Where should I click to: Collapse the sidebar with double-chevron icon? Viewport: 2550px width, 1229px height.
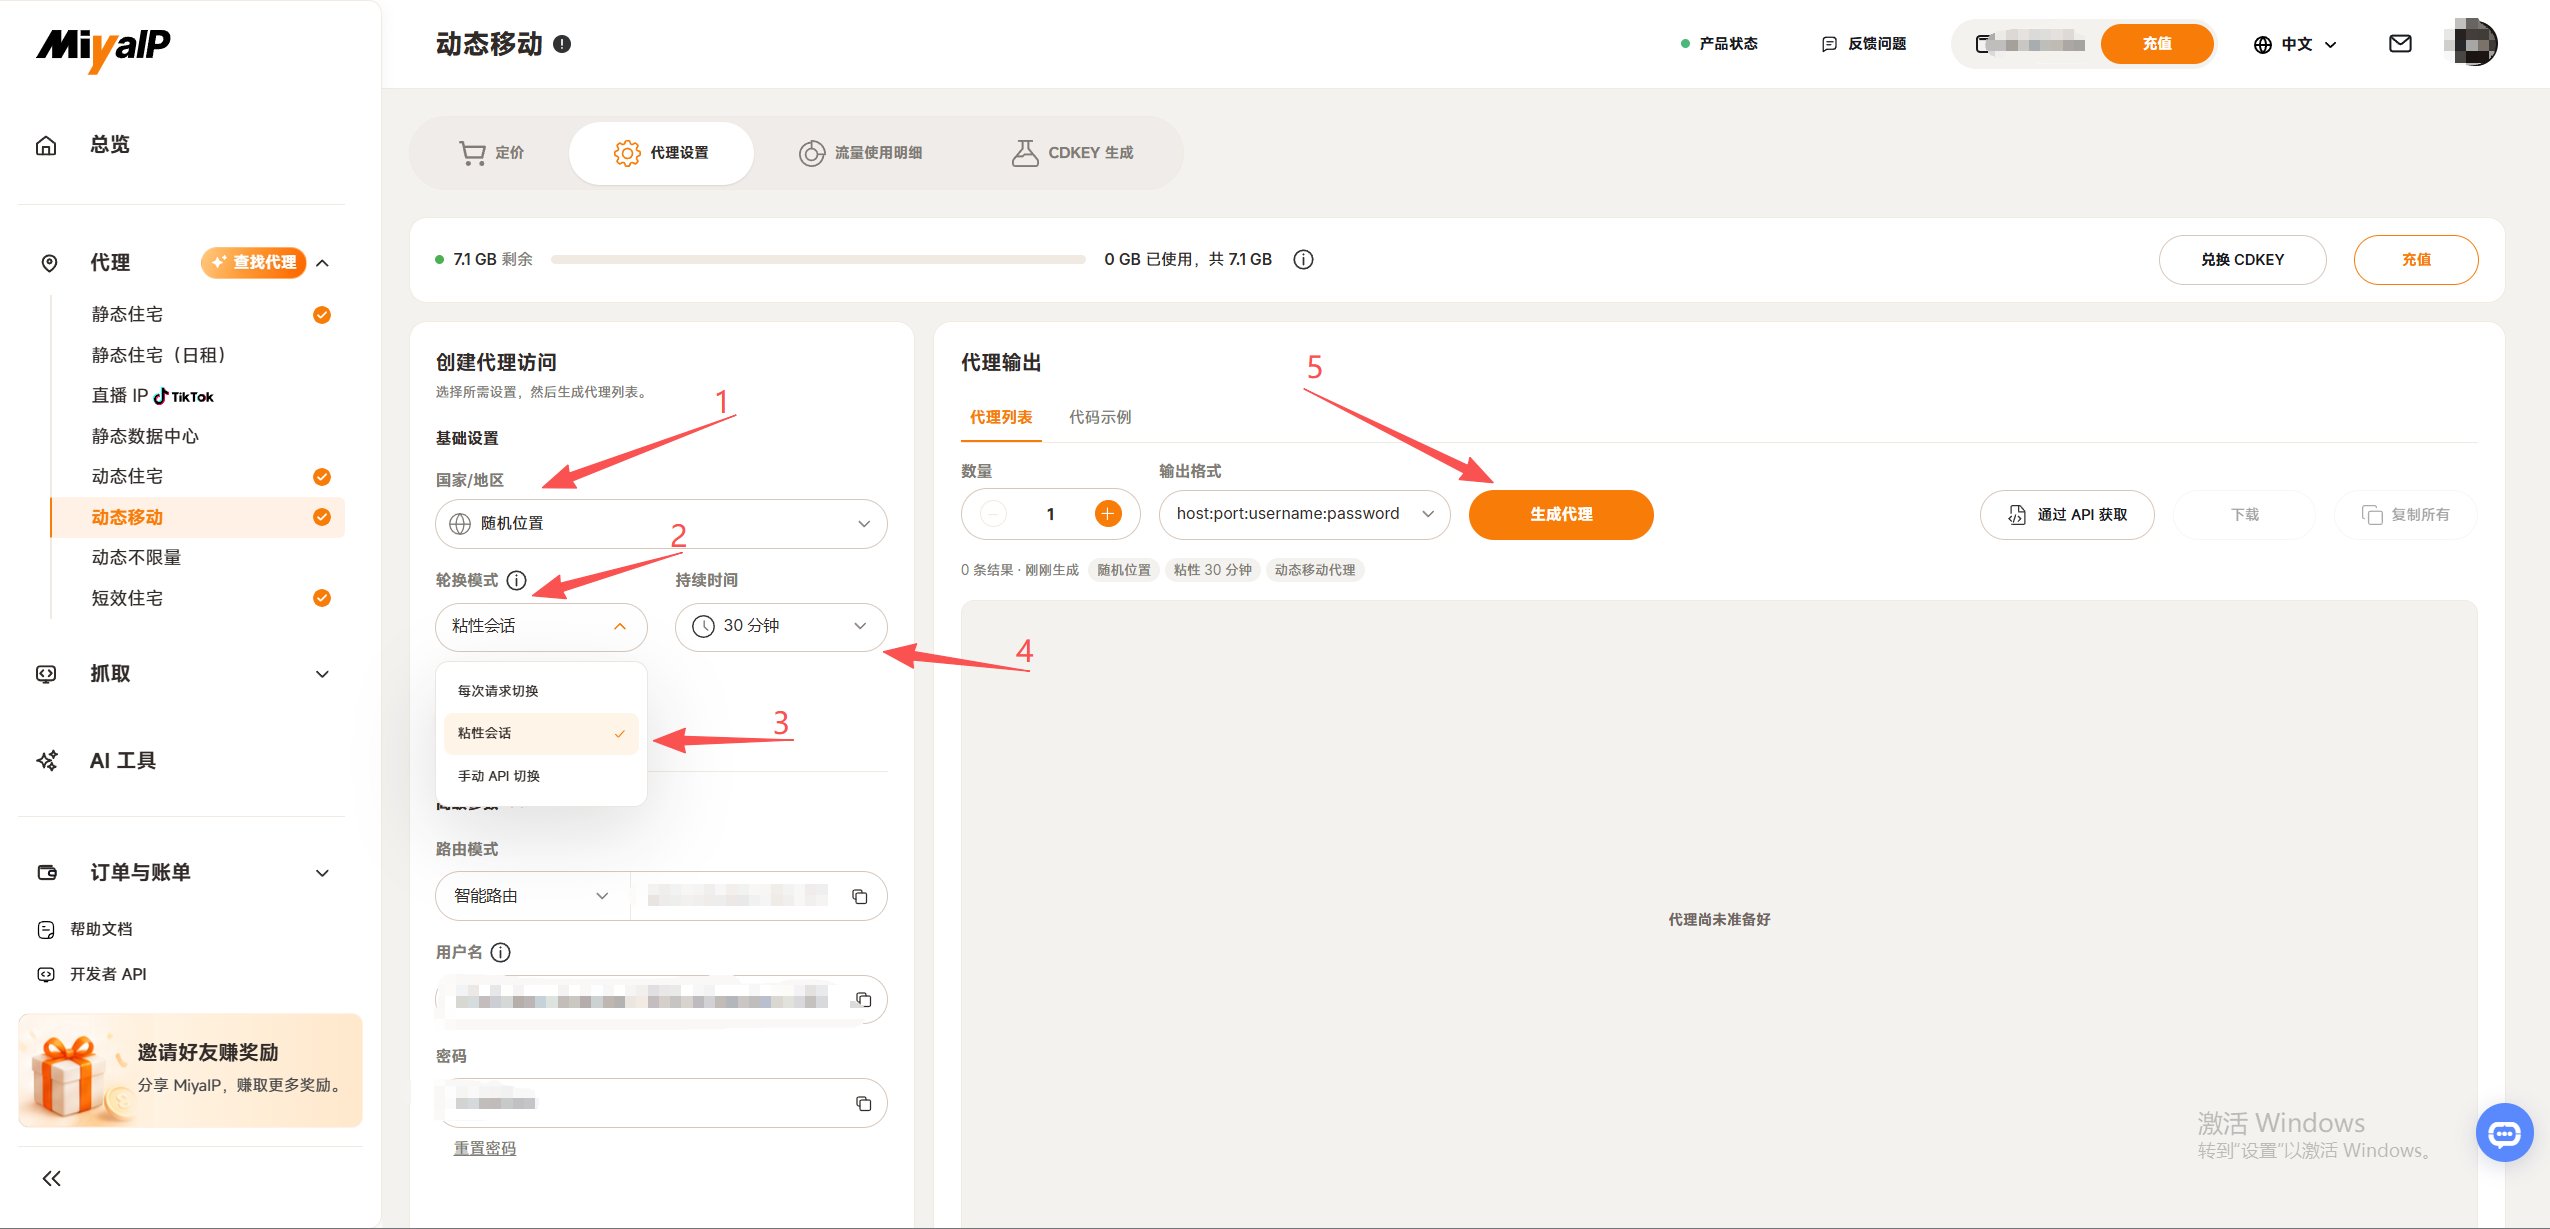(52, 1179)
